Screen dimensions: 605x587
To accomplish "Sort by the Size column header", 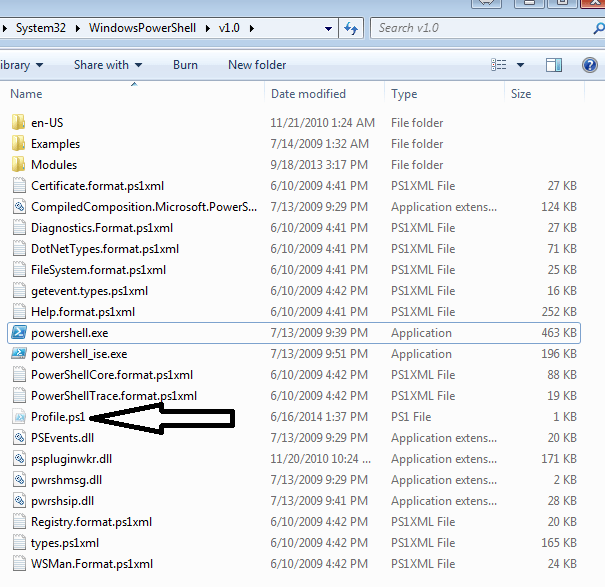I will [x=521, y=94].
